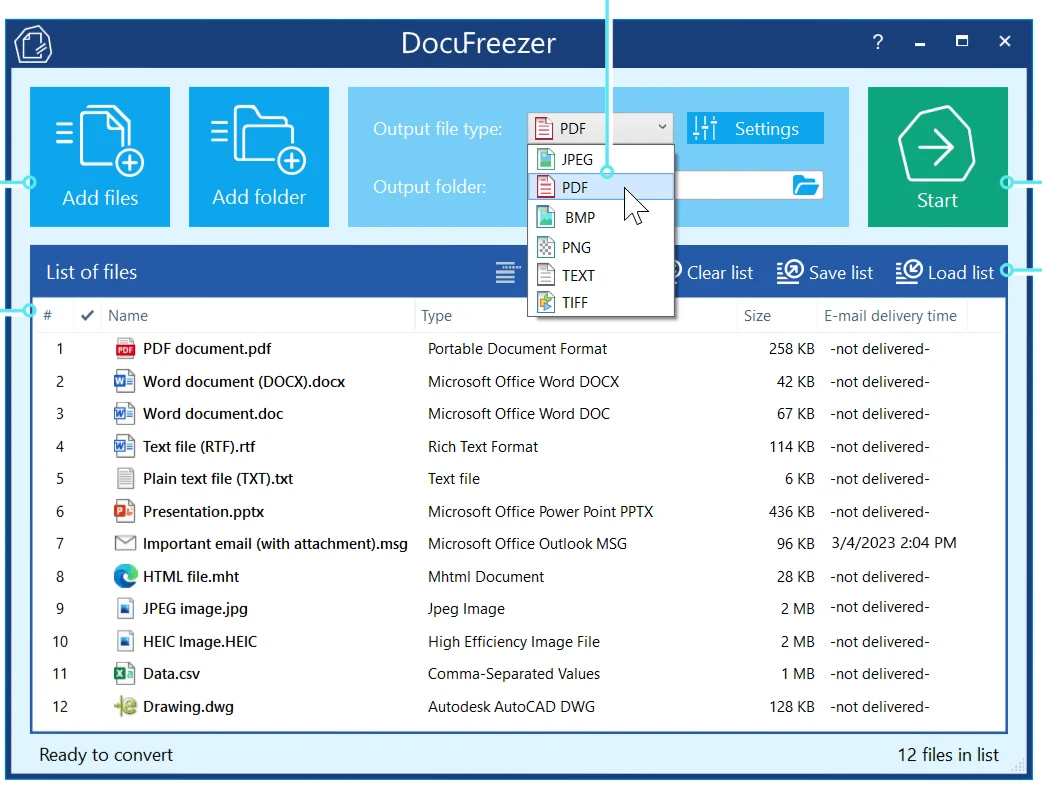Open the output folder browse icon
The width and height of the screenshot is (1042, 794).
coord(805,185)
